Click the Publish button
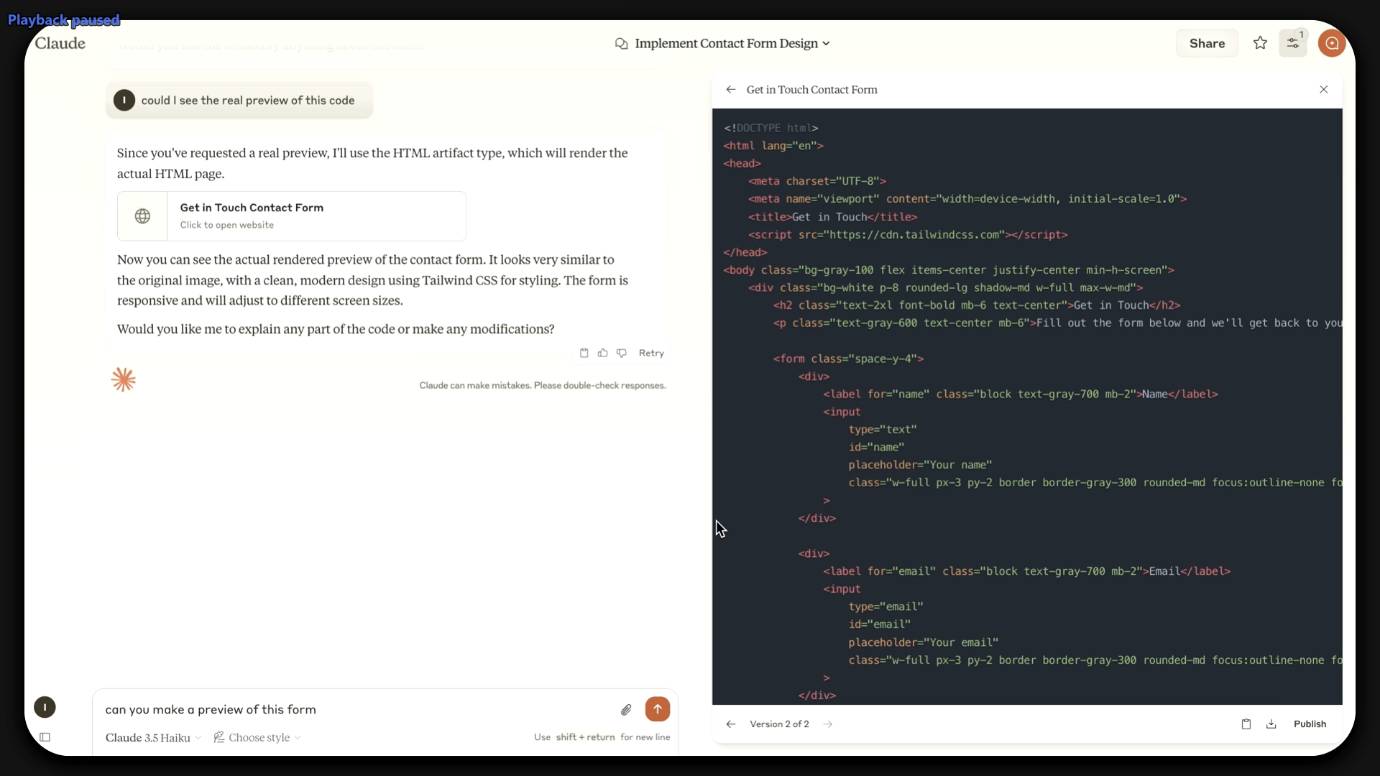1380x776 pixels. pyautogui.click(x=1310, y=724)
